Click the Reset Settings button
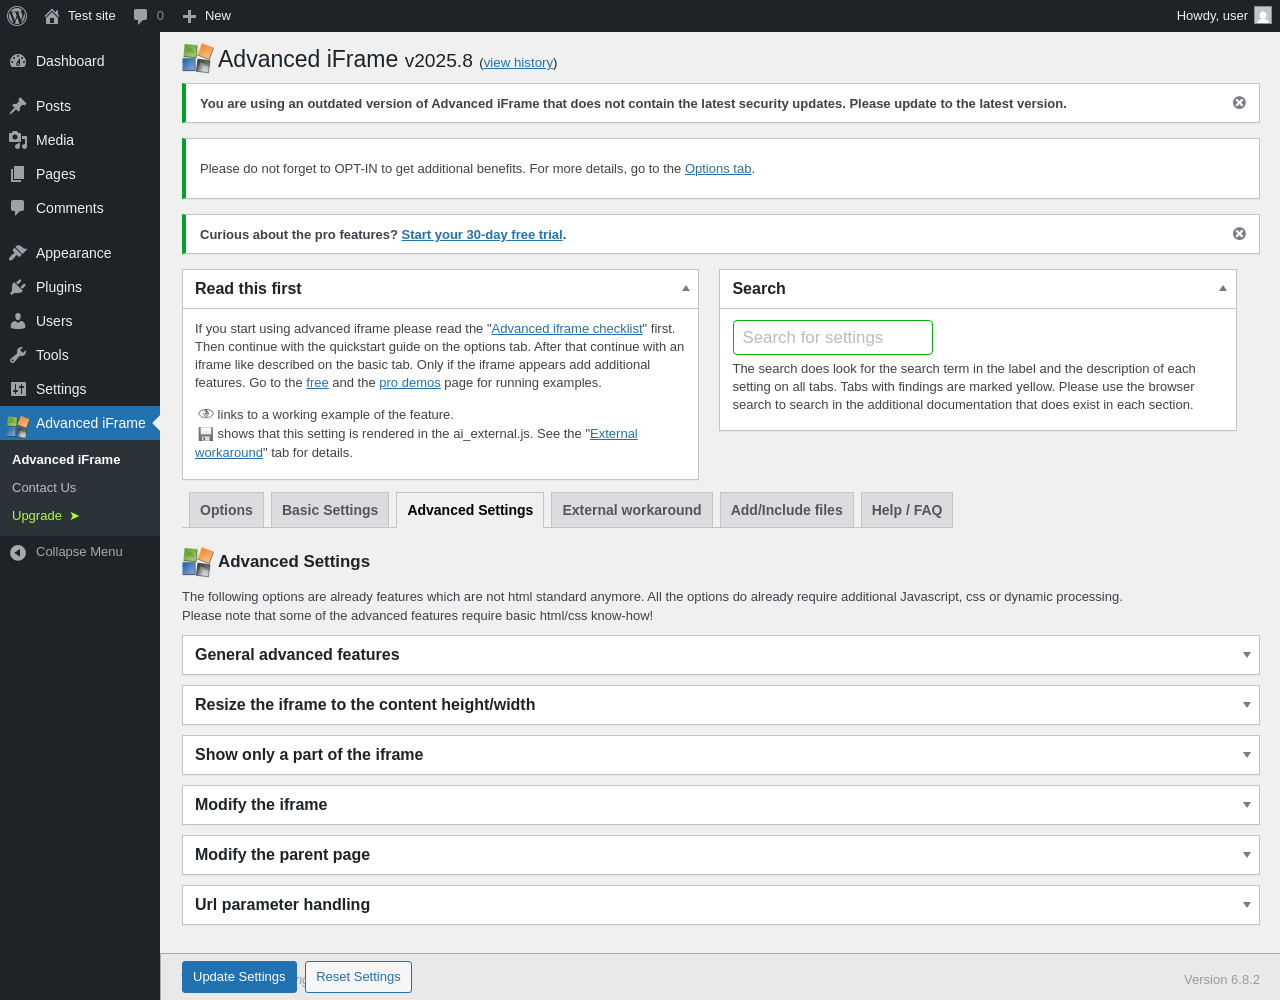The width and height of the screenshot is (1280, 1000). [x=358, y=977]
